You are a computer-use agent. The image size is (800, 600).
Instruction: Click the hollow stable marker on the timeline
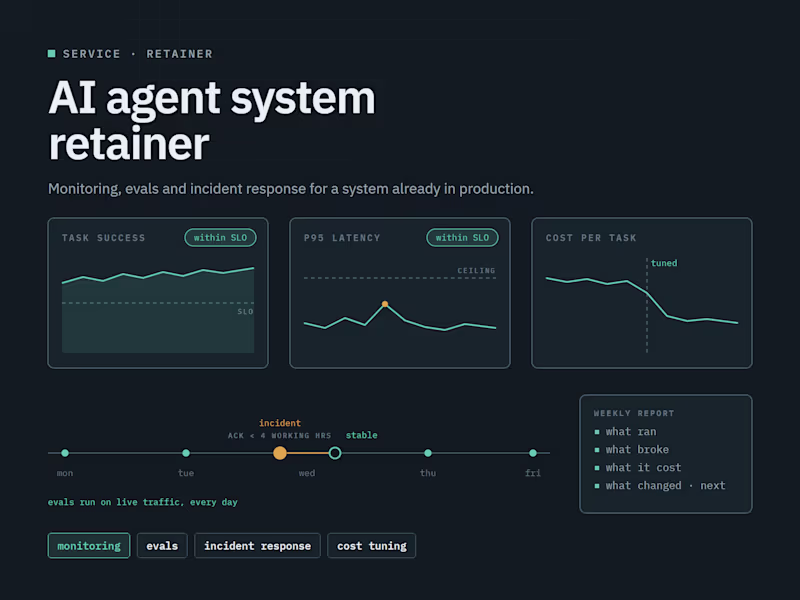click(335, 453)
